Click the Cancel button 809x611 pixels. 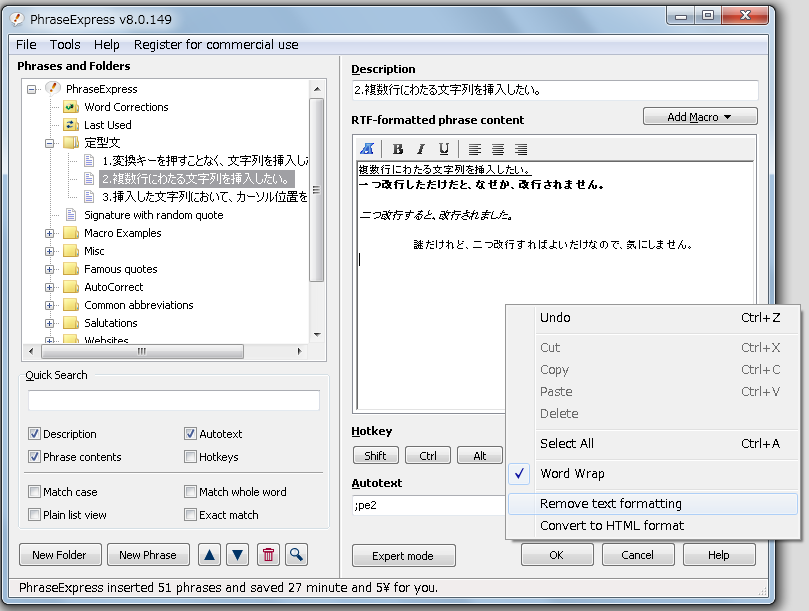[638, 555]
